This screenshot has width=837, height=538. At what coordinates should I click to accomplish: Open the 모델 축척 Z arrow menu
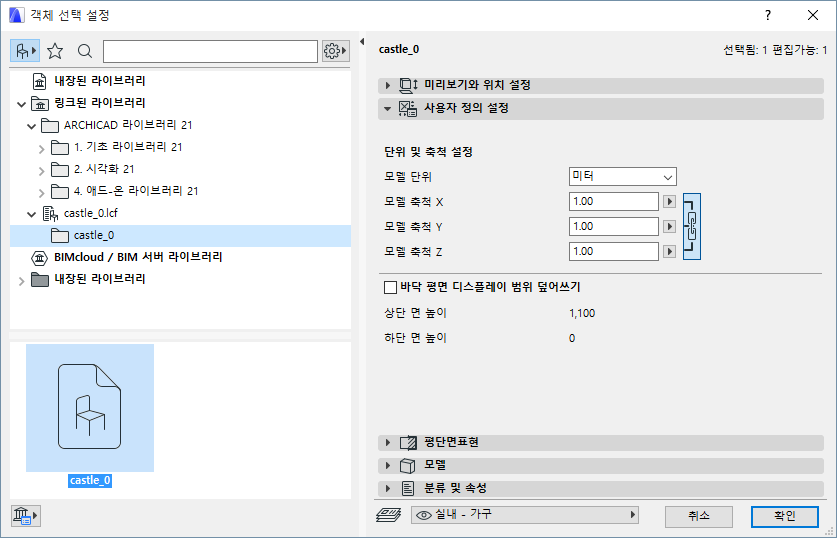coord(669,251)
